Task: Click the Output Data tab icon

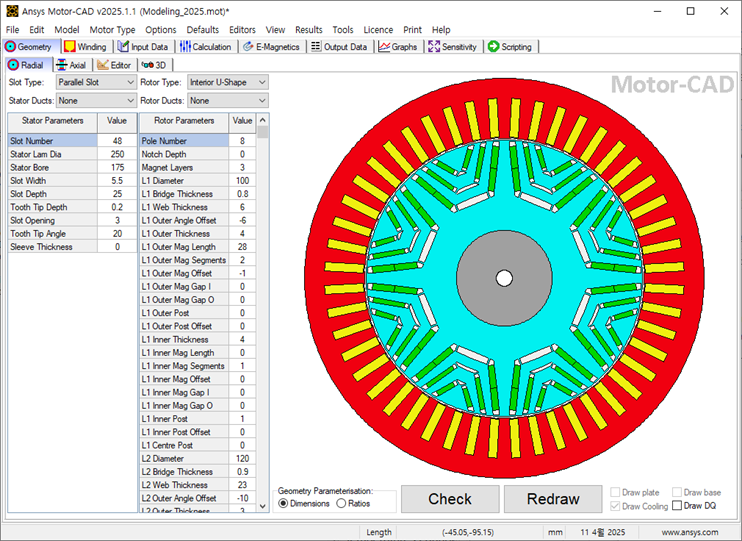Action: pos(316,46)
